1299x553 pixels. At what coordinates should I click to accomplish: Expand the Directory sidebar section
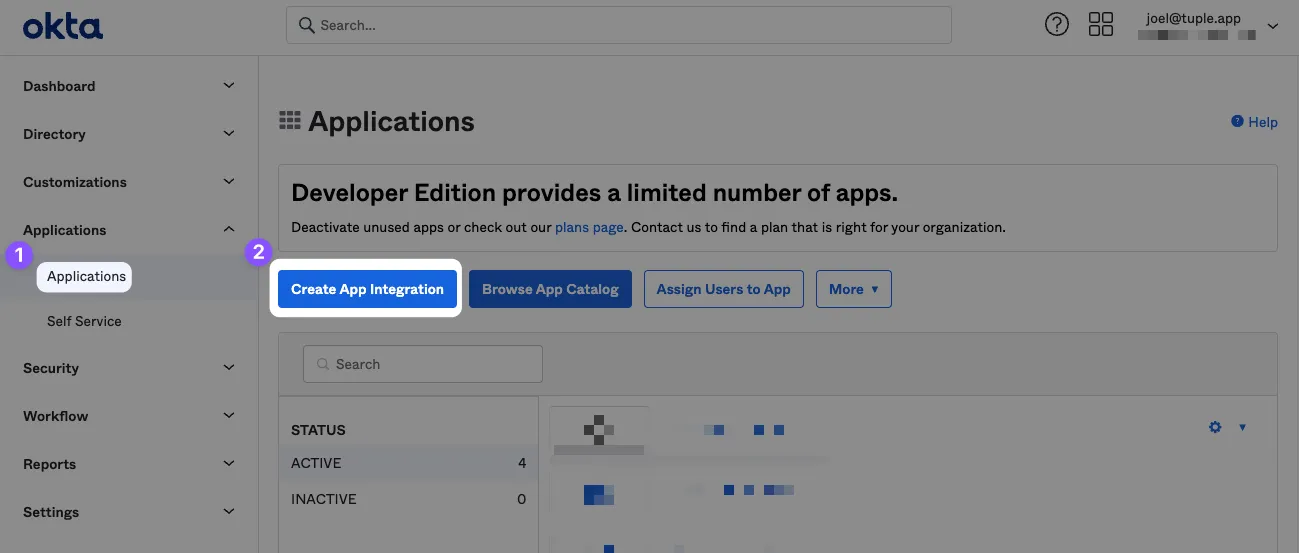tap(229, 134)
